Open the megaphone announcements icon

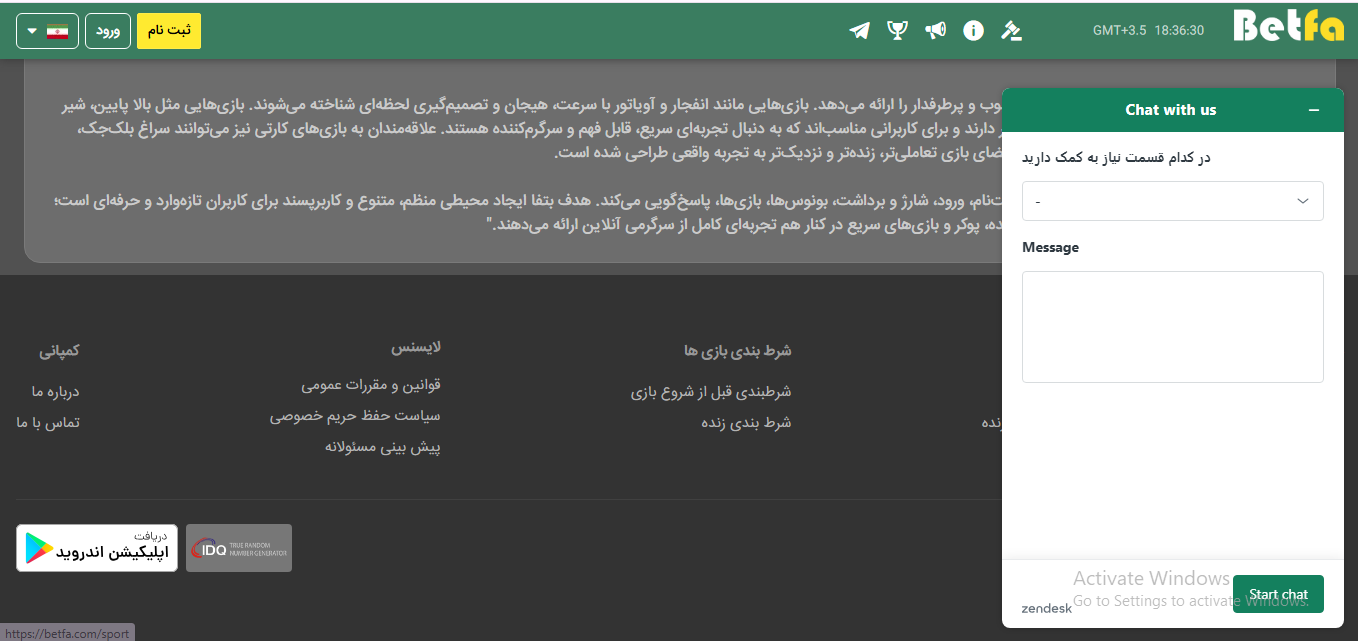935,31
